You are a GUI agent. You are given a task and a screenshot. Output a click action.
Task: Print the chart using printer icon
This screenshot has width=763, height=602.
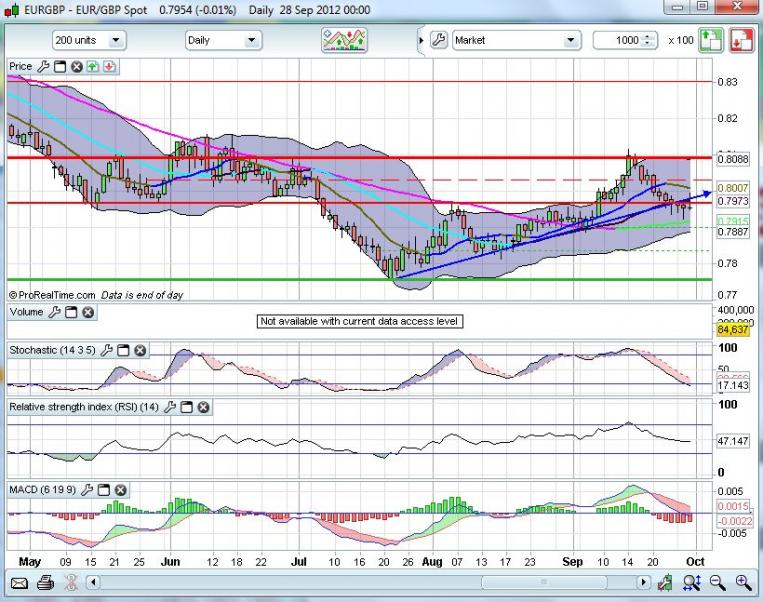(47, 582)
